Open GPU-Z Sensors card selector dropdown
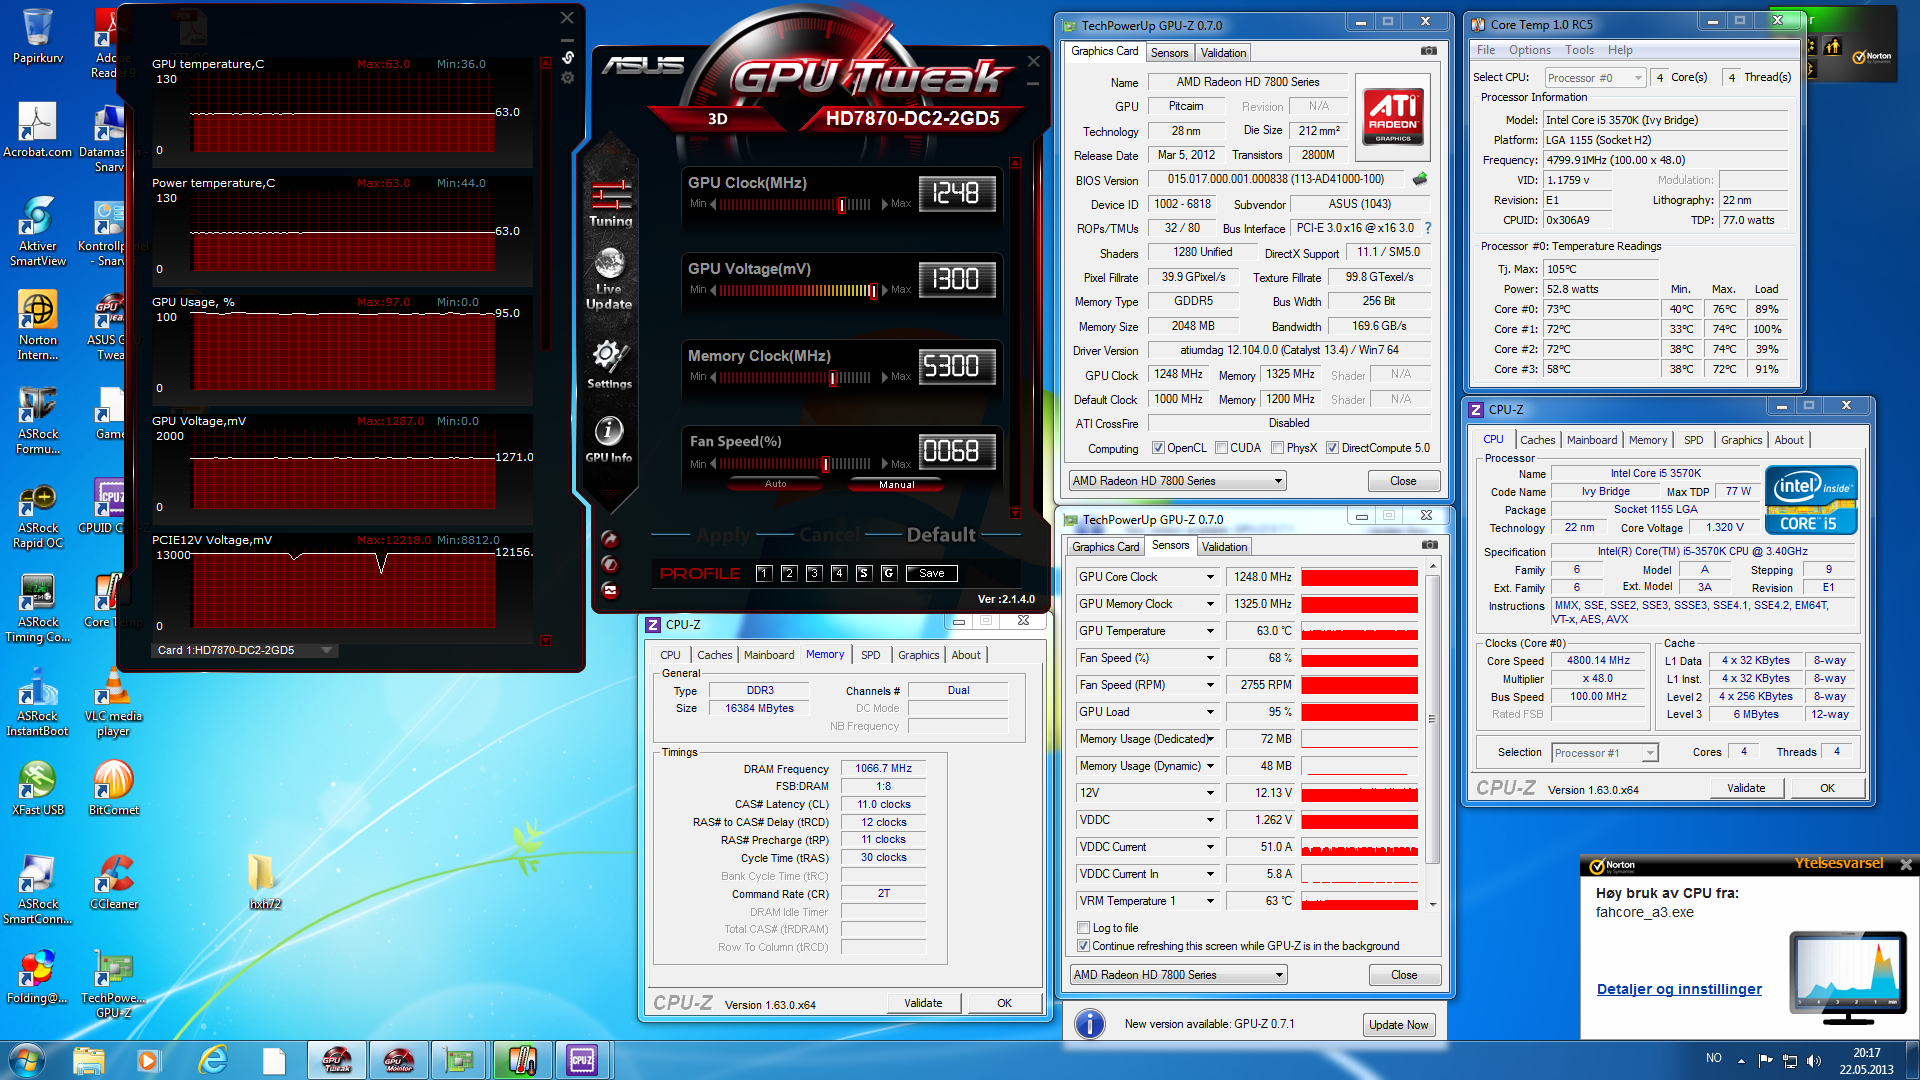Image resolution: width=1920 pixels, height=1080 pixels. 1177,975
